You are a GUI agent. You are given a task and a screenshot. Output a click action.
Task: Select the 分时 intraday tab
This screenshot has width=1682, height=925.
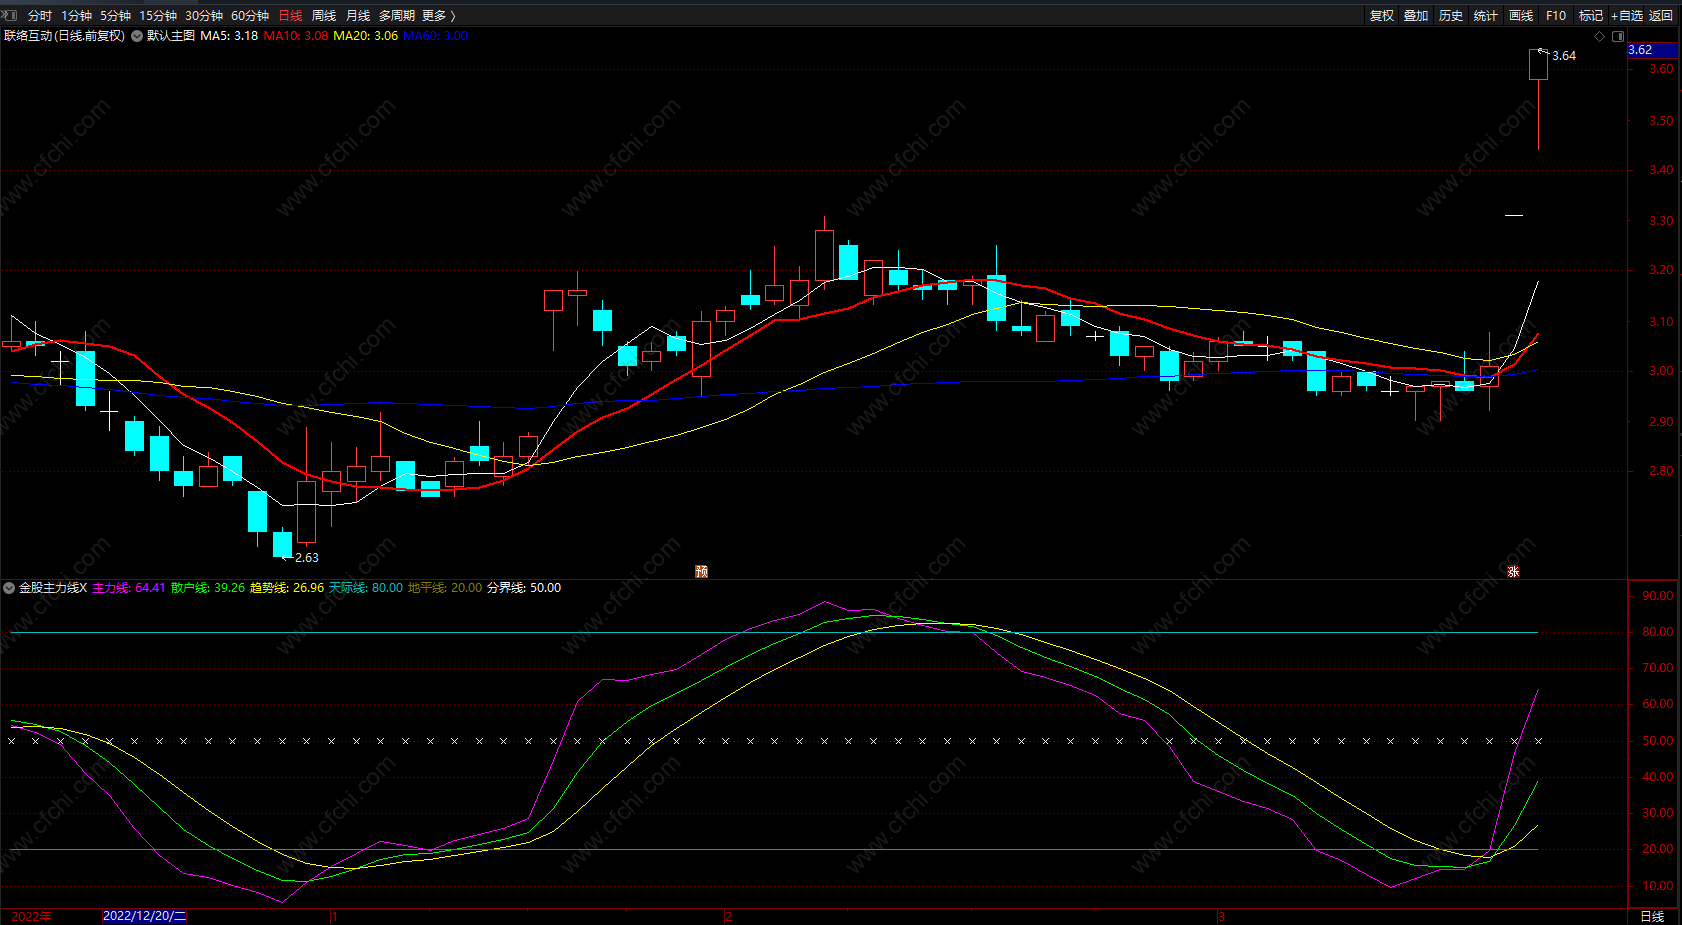point(40,15)
